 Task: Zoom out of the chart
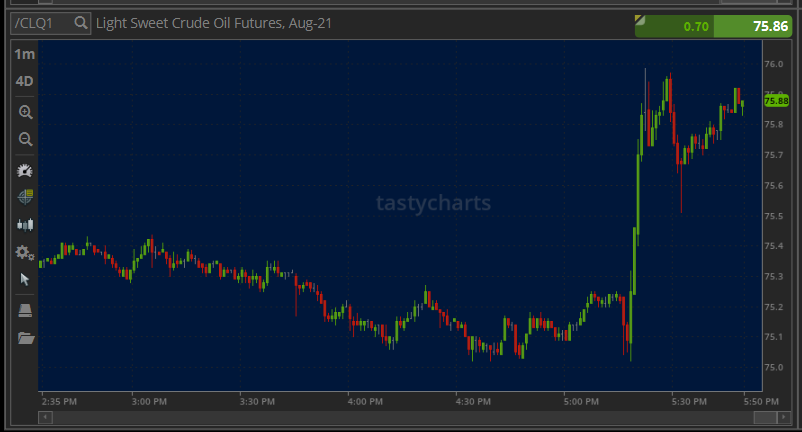coord(25,139)
